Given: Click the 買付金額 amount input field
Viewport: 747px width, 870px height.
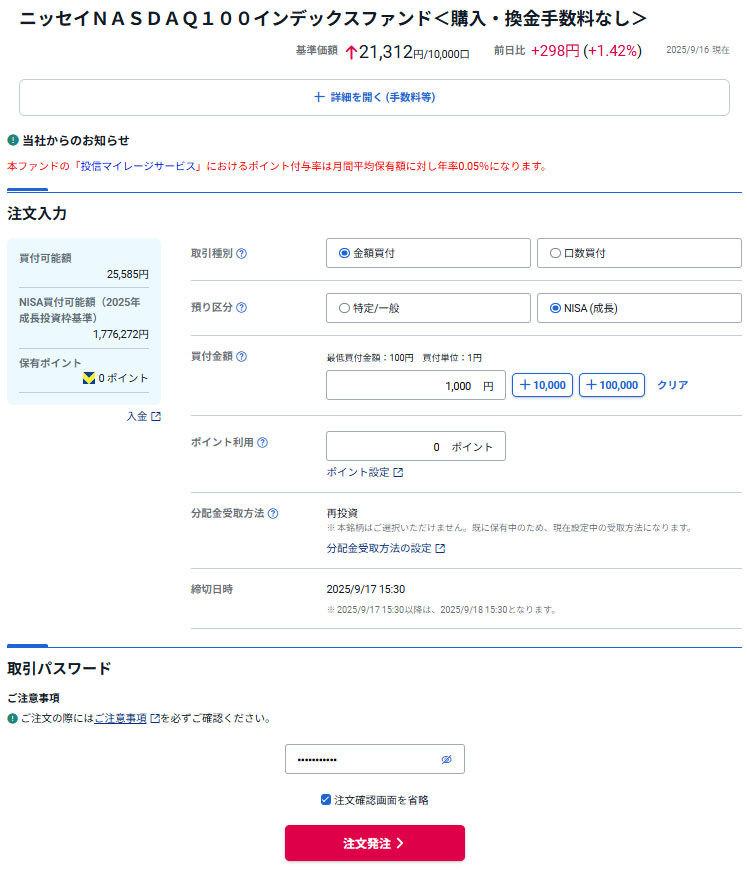Looking at the screenshot, I should 415,386.
